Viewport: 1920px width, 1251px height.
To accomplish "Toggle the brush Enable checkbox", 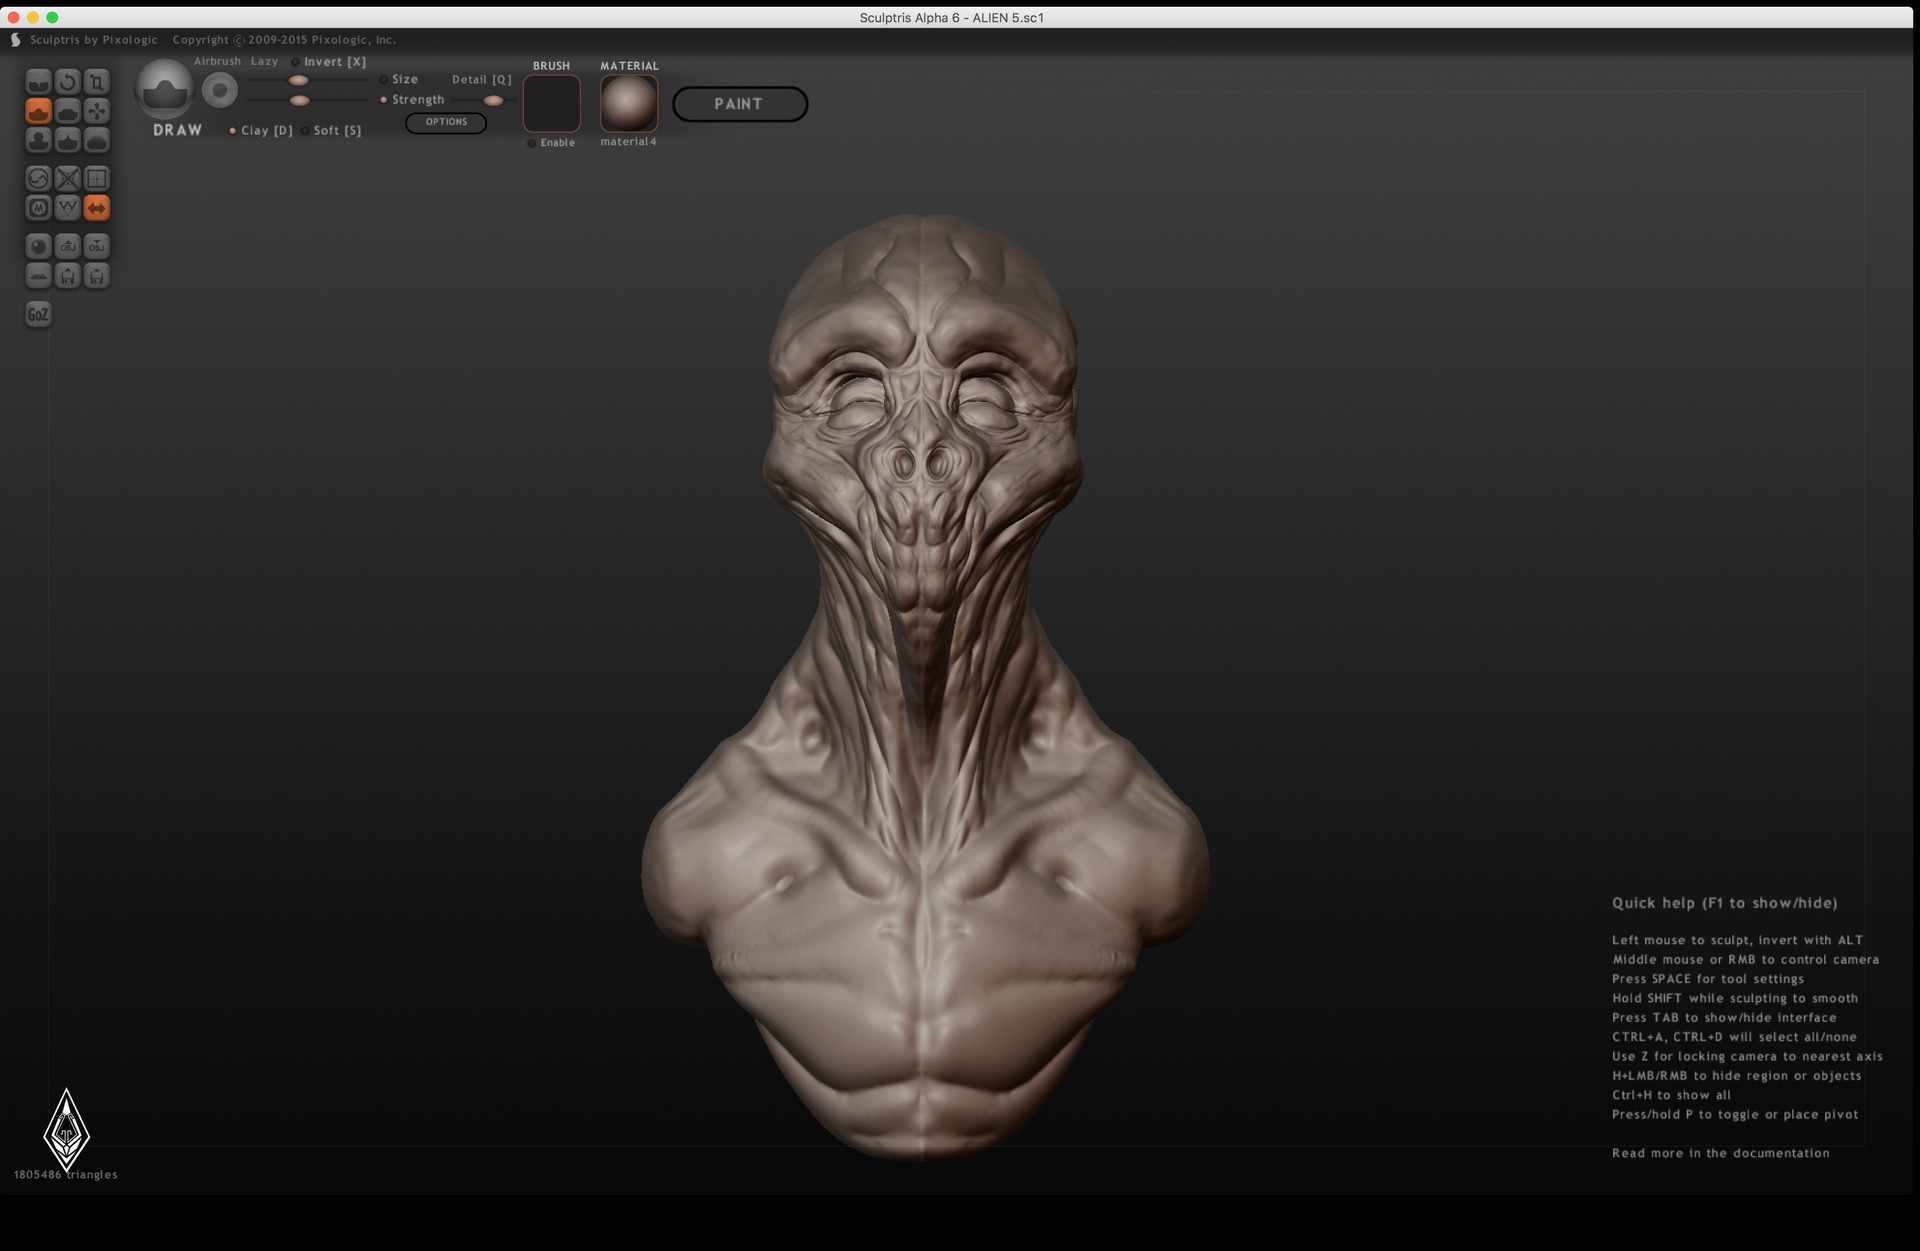I will click(x=552, y=143).
